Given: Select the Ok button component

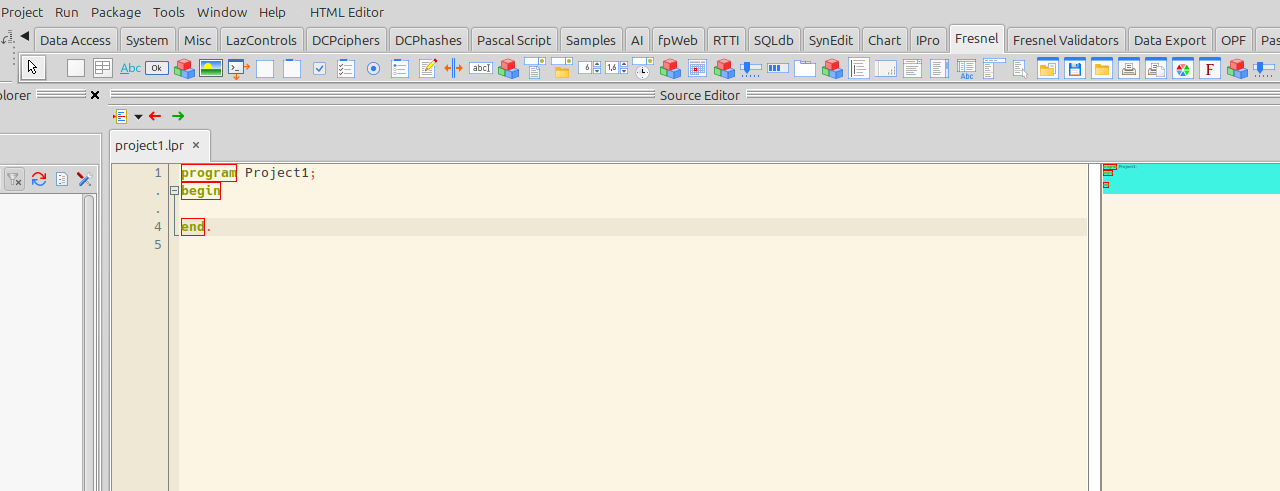Looking at the screenshot, I should pos(157,68).
